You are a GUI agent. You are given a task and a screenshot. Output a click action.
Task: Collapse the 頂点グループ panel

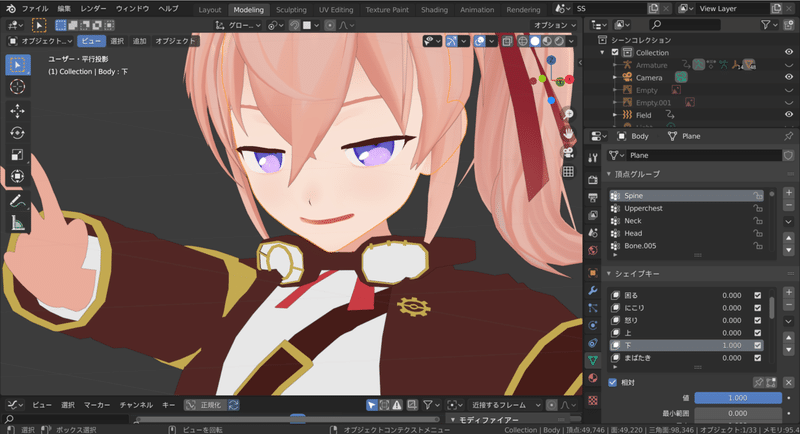[609, 174]
